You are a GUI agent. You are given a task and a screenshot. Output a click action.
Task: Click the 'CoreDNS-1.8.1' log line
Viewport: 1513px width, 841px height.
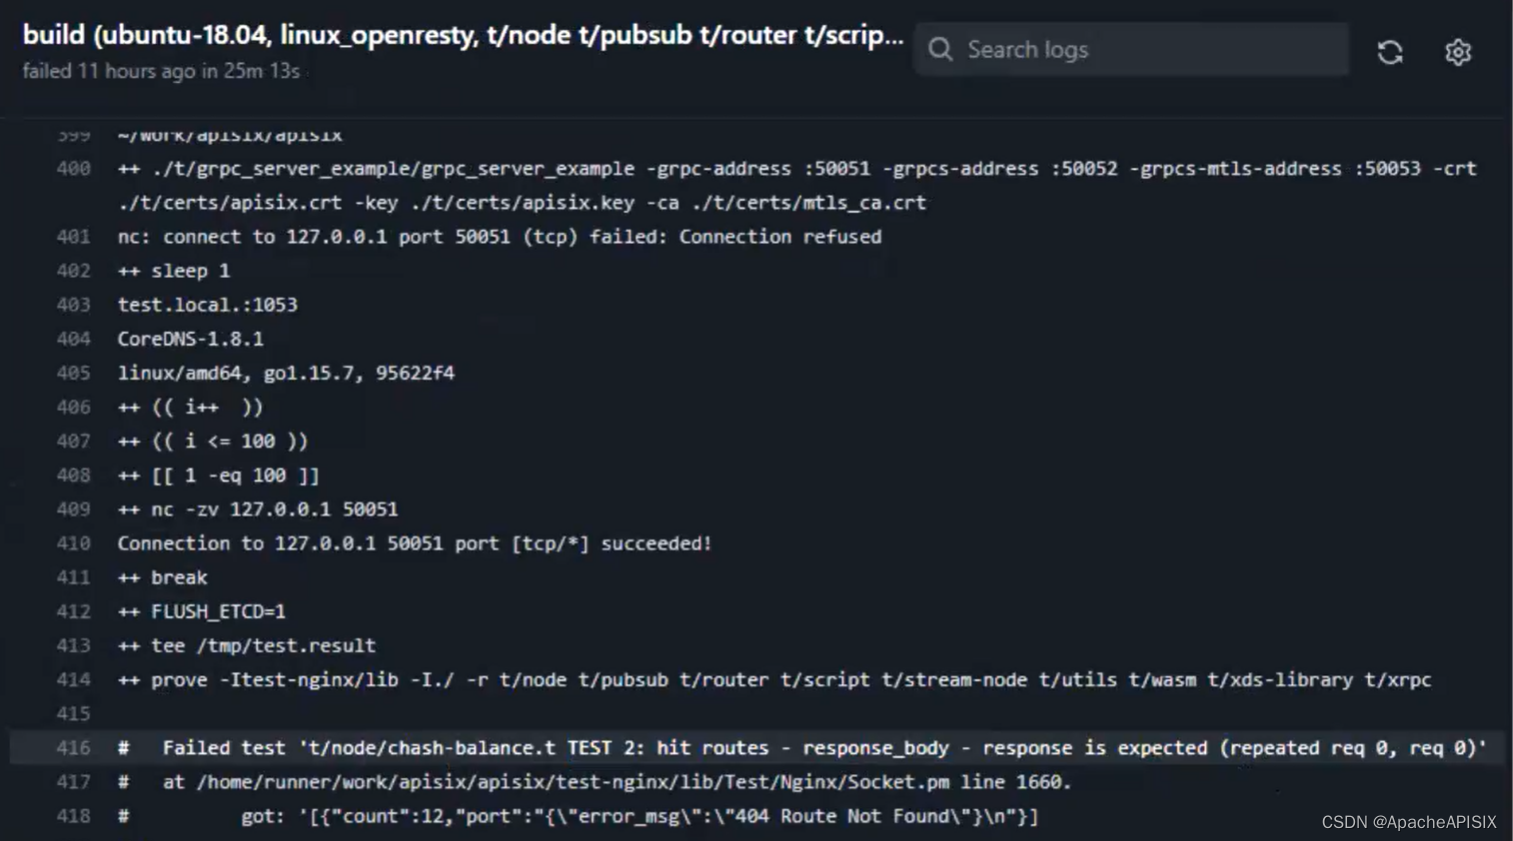pos(190,339)
